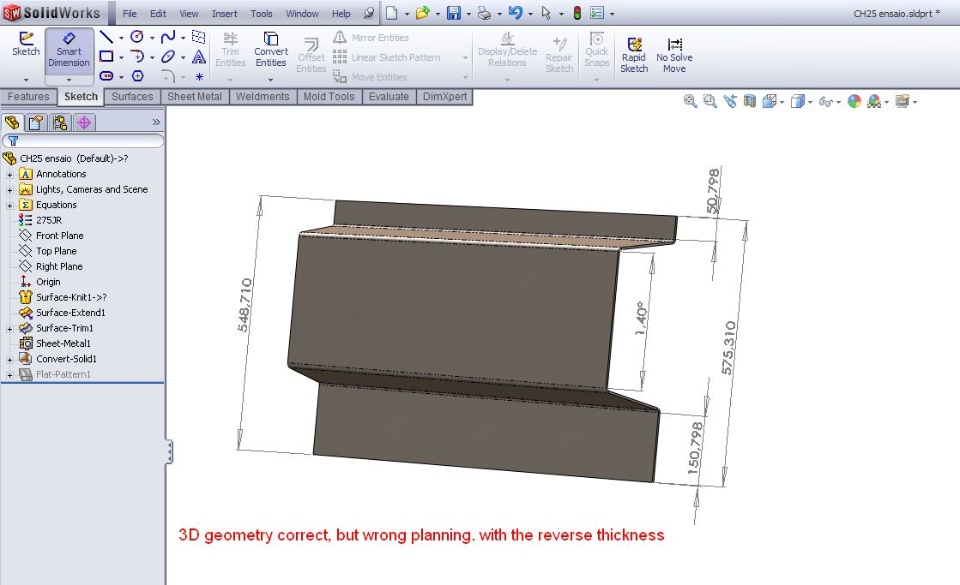
Task: Toggle Section View
Action: coord(749,101)
